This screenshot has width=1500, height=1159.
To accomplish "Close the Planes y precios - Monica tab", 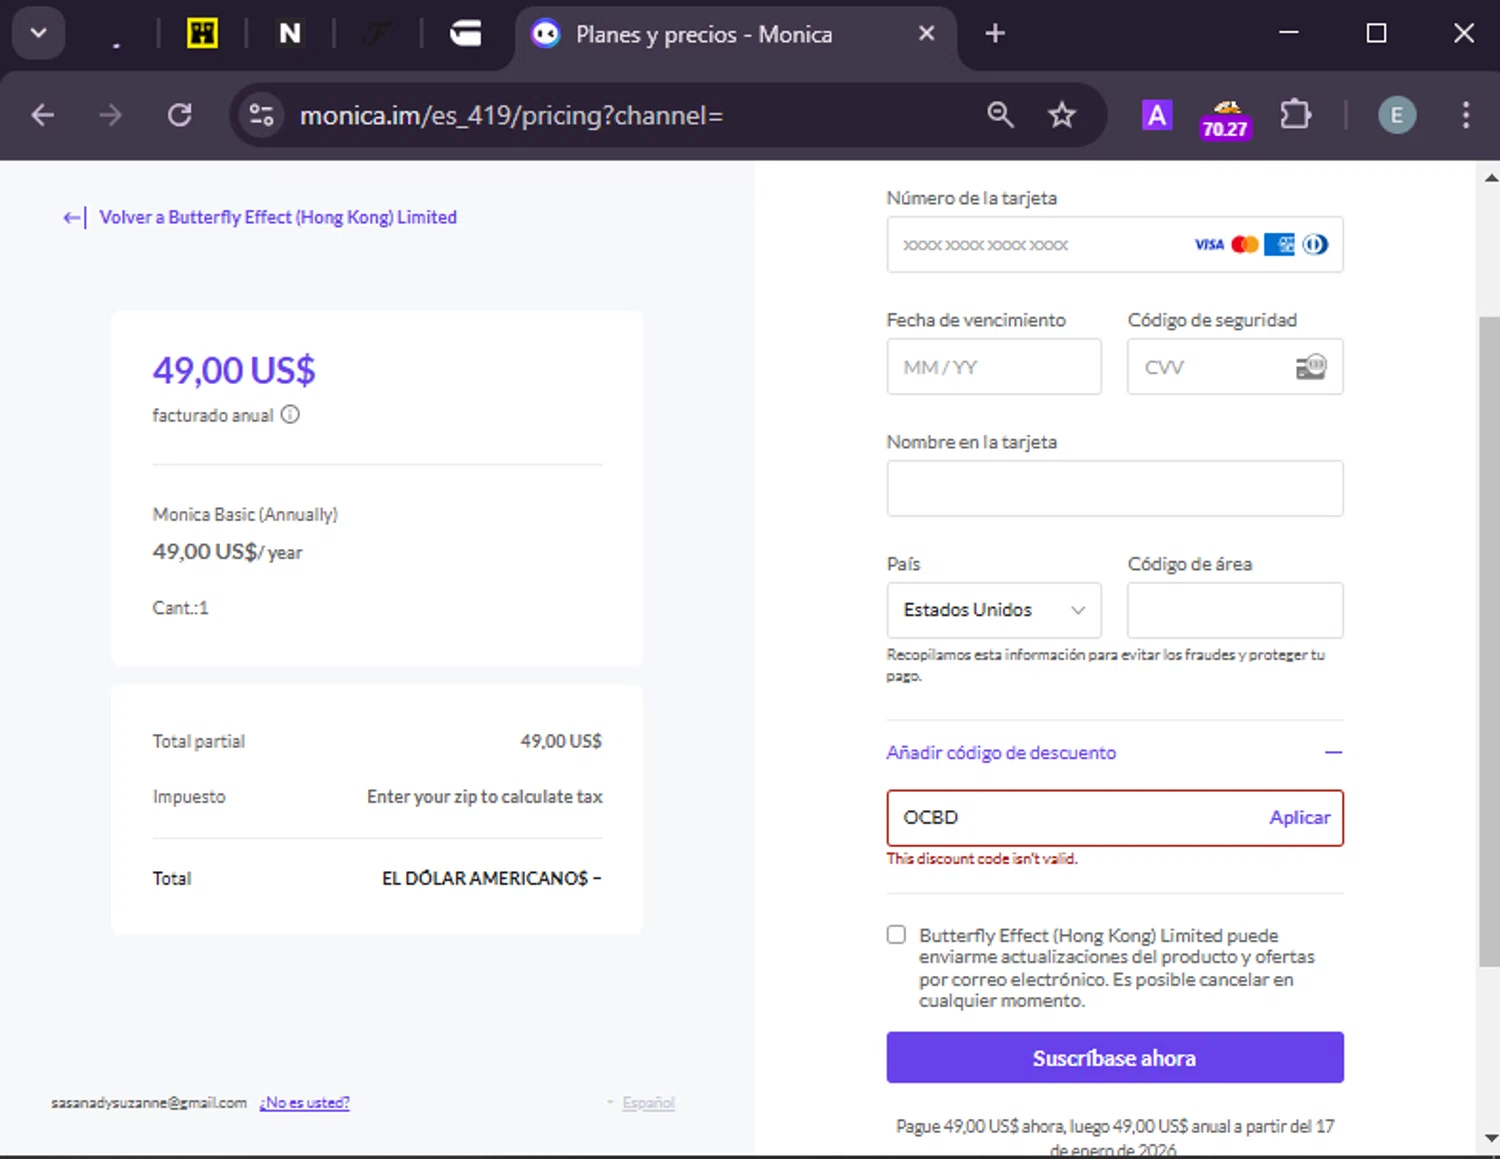I will [926, 33].
